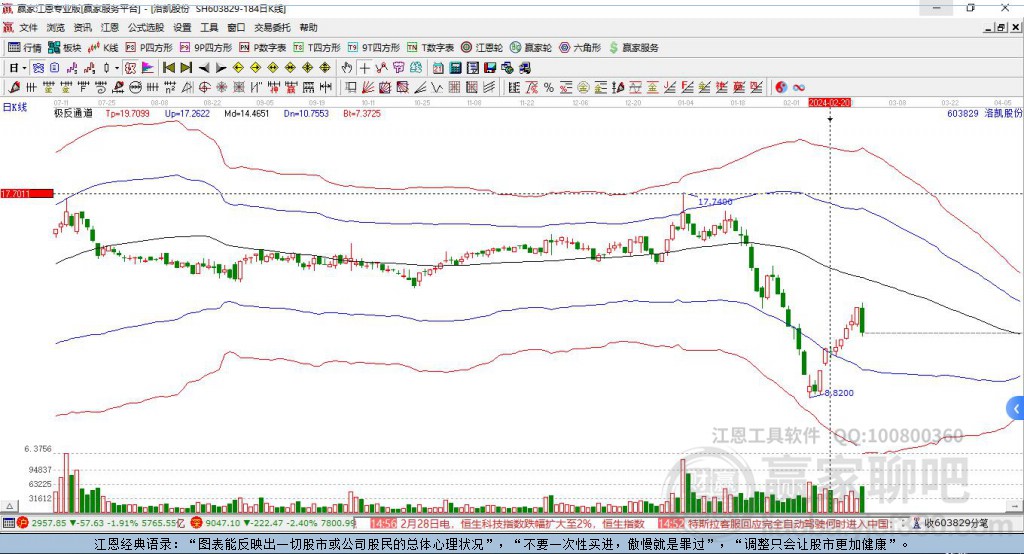The image size is (1024, 554).
Task: Expand the candlestick style dropdown arrow
Action: (x=117, y=68)
